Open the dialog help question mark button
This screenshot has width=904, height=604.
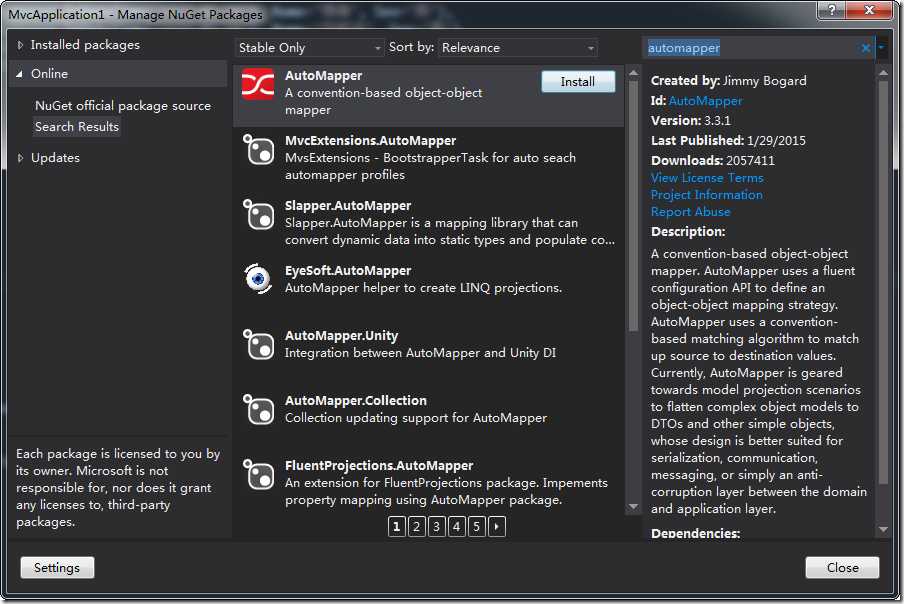pos(832,10)
